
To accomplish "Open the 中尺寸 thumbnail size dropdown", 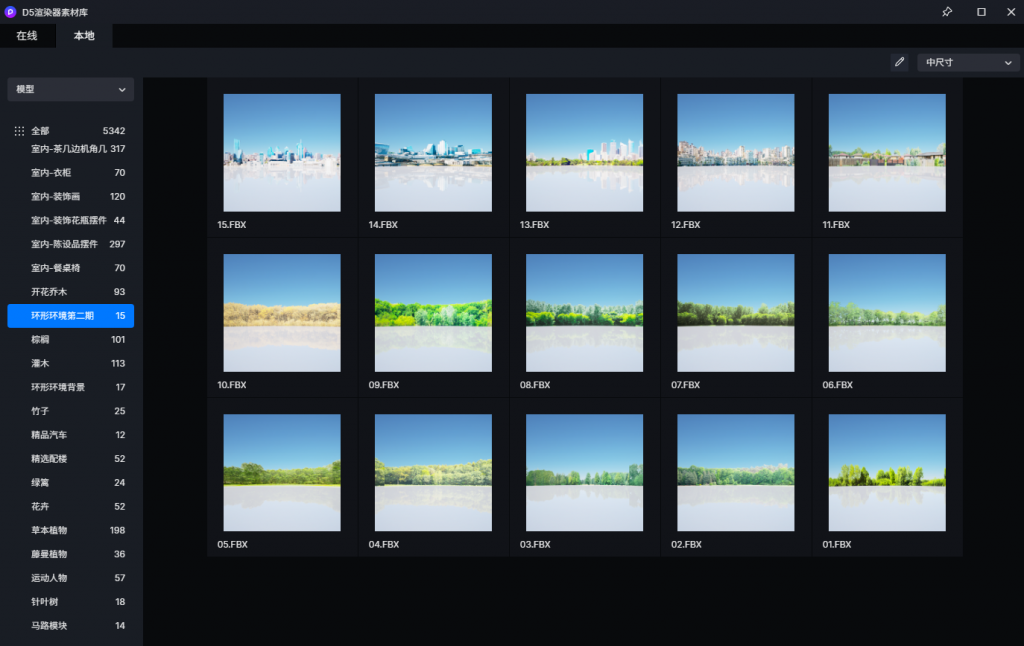I will point(968,62).
